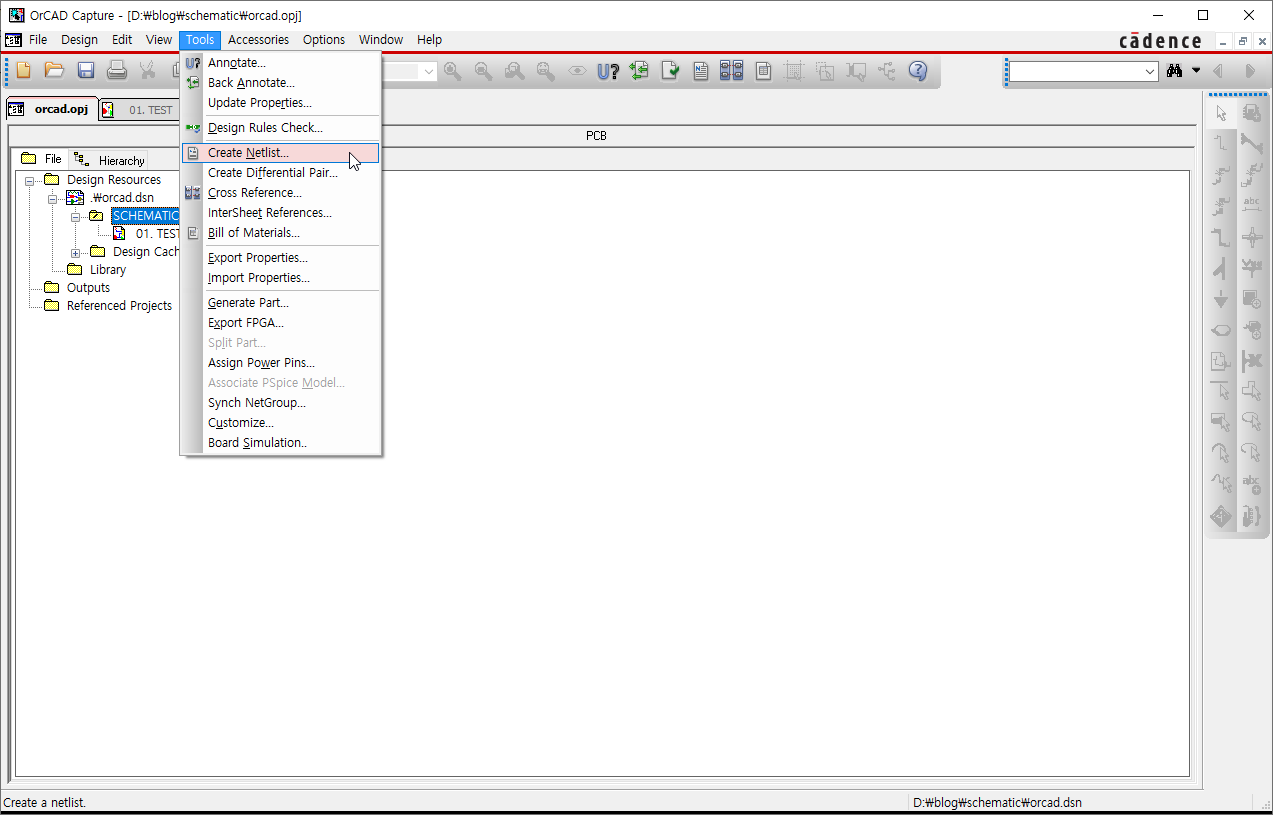1273x815 pixels.
Task: Click the binoculars search icon
Action: (1175, 71)
